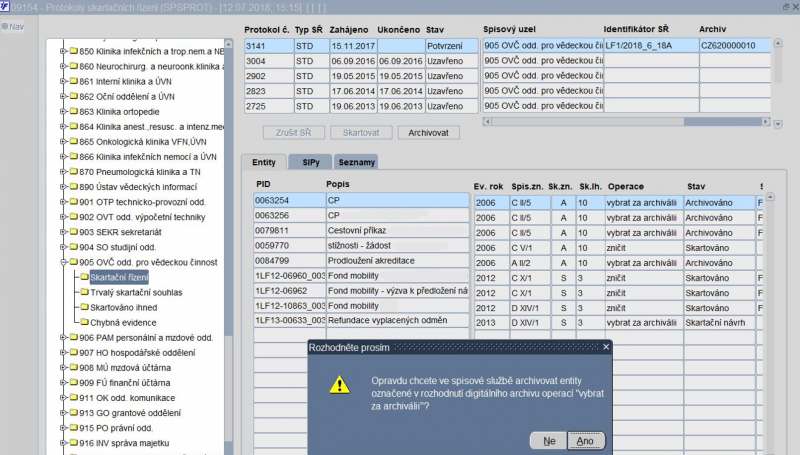Open the Seznamy tab

click(357, 162)
